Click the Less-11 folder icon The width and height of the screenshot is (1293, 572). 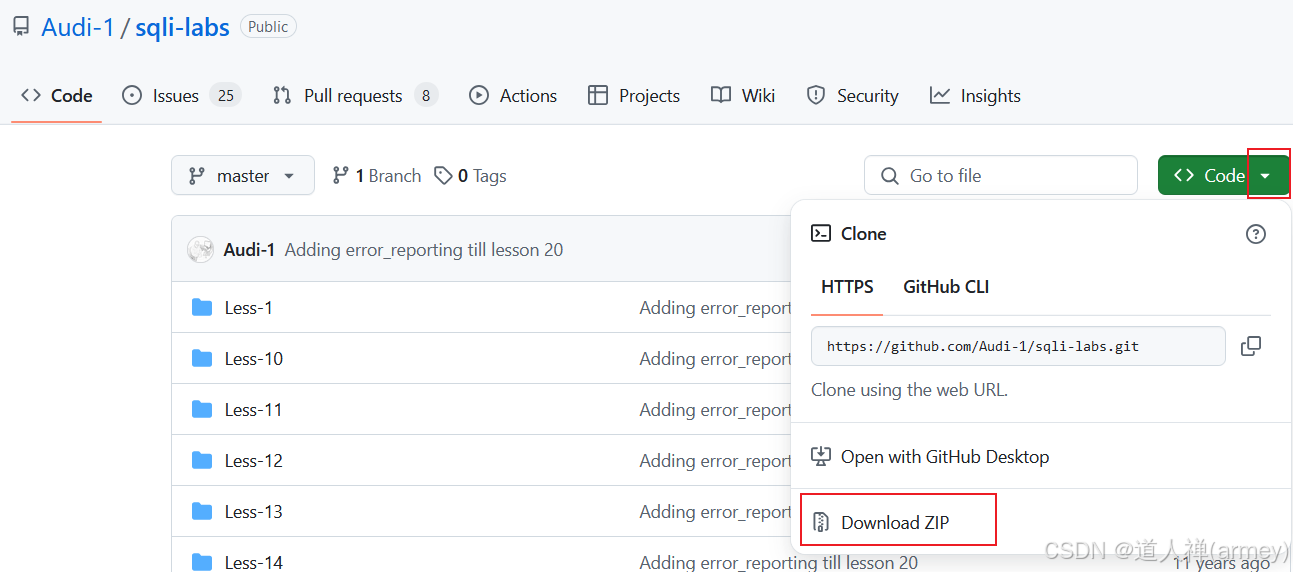click(202, 409)
